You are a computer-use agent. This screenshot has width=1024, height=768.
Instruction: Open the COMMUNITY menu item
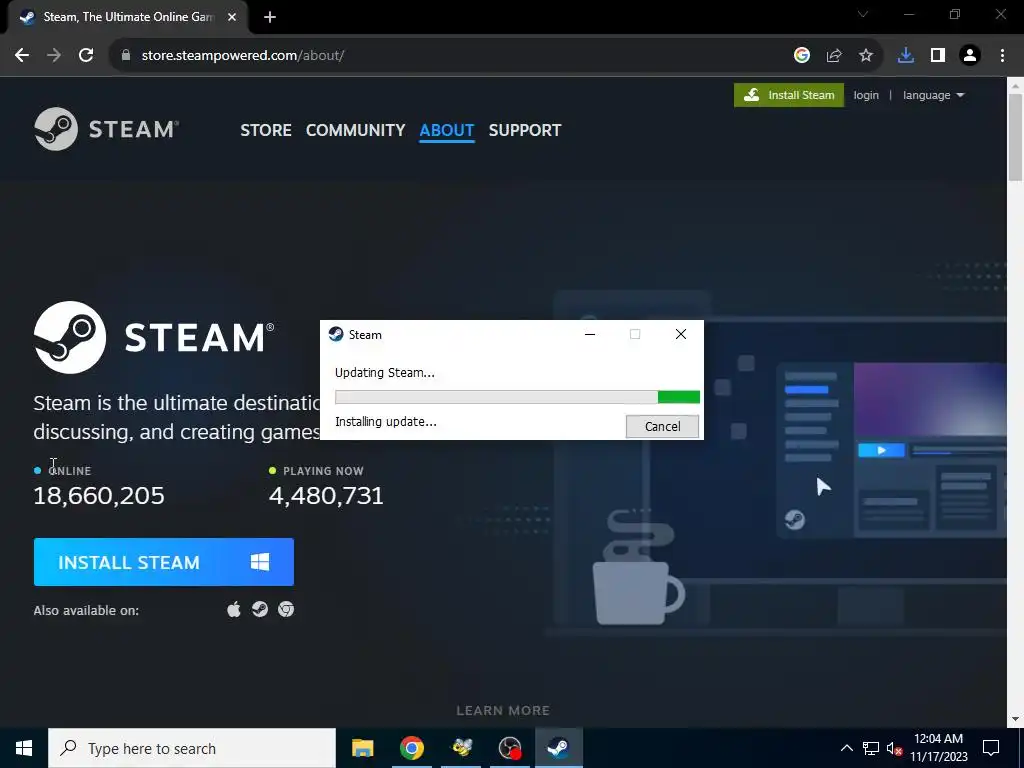[x=355, y=130]
